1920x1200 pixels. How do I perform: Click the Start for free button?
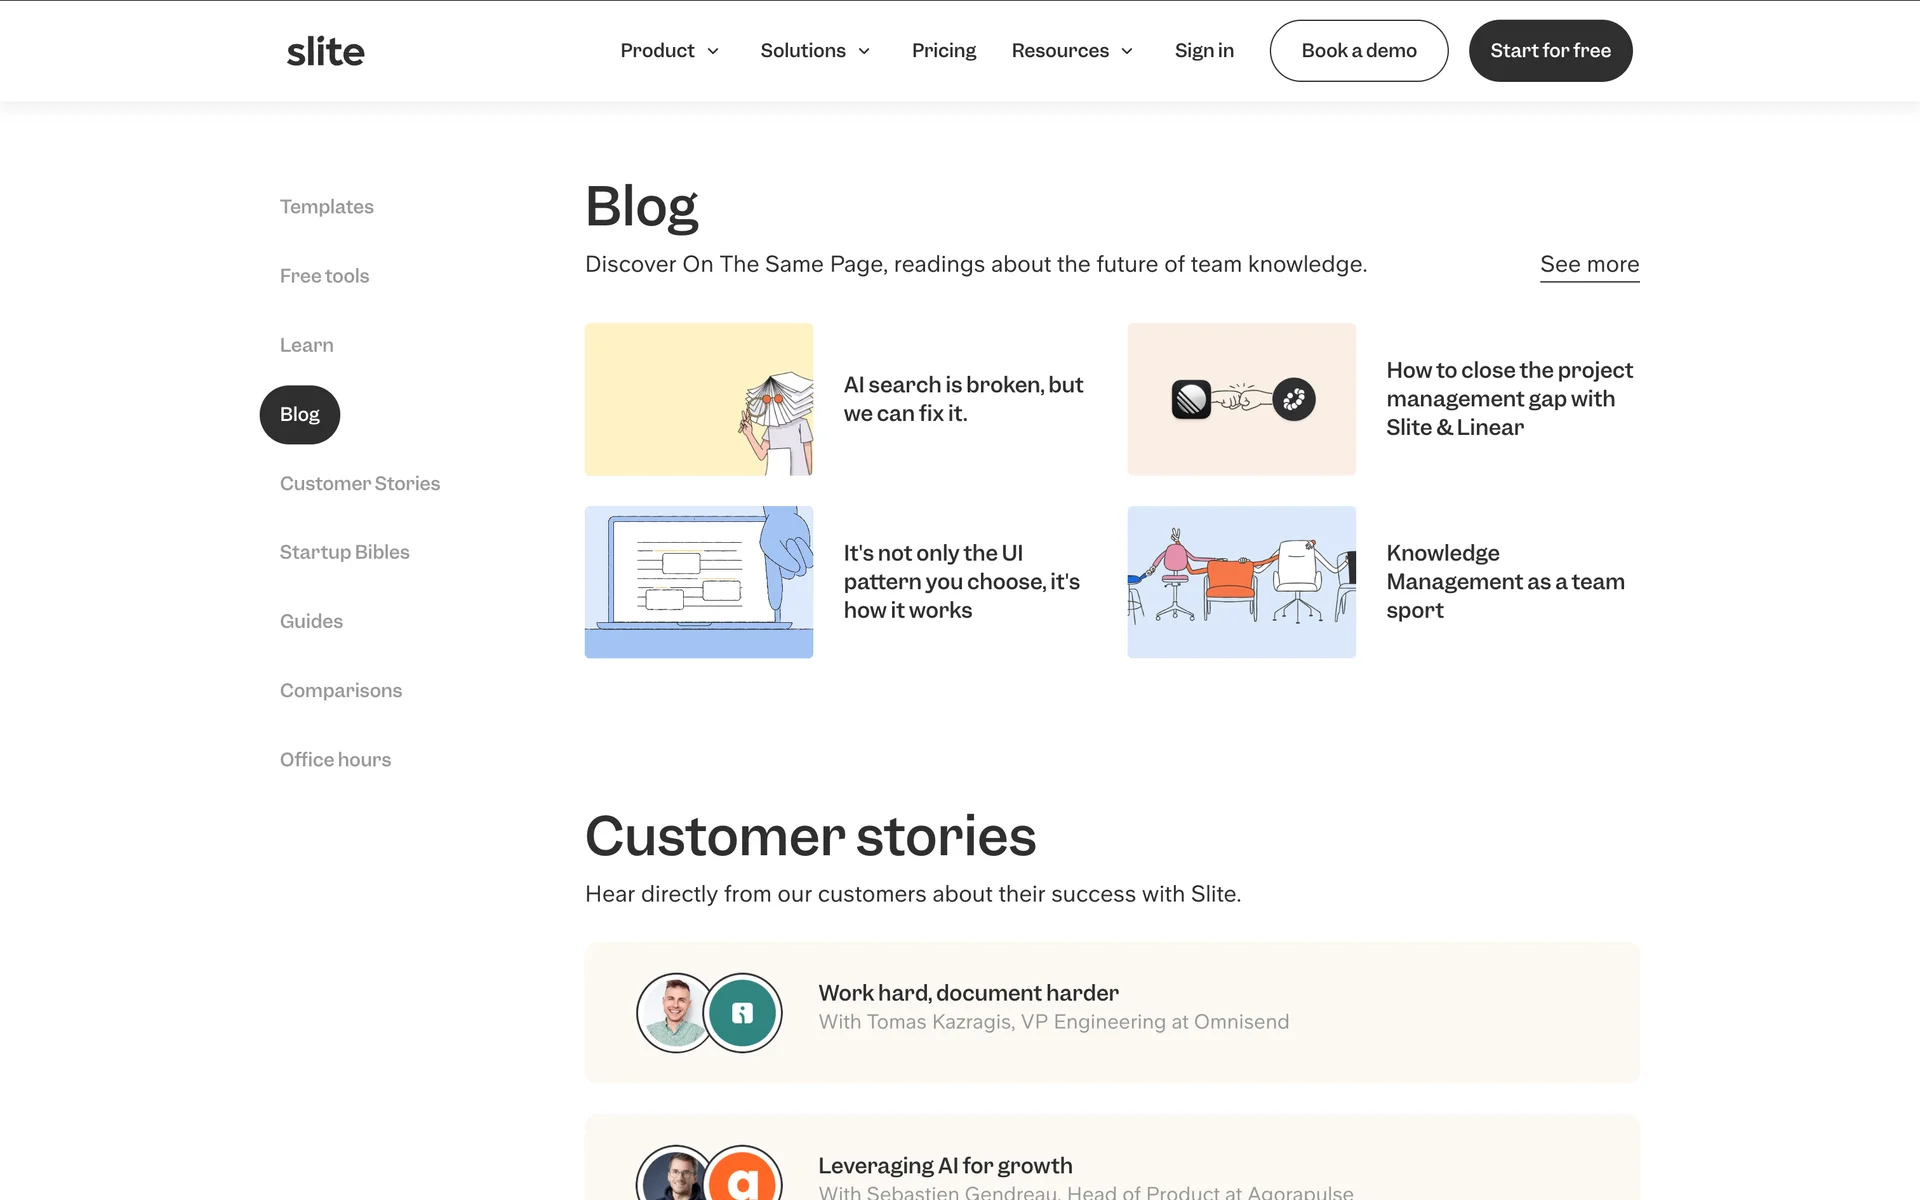(1550, 51)
